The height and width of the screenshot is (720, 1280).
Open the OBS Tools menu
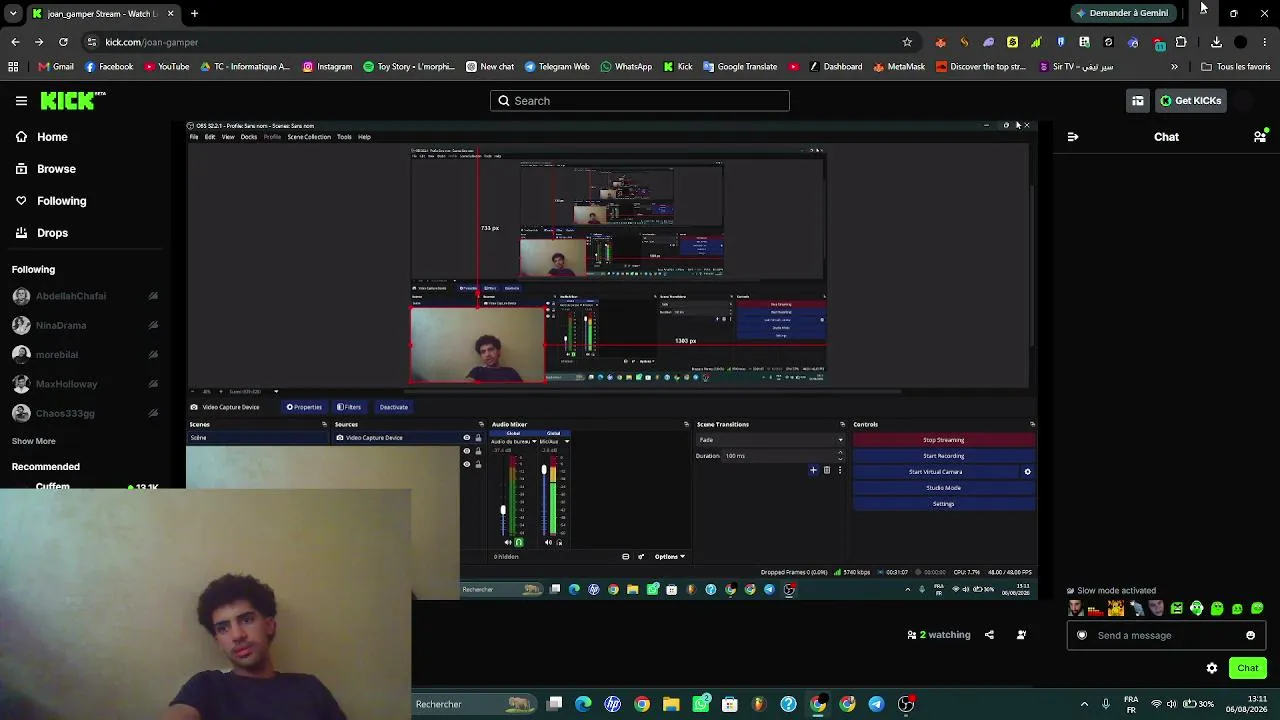[344, 137]
